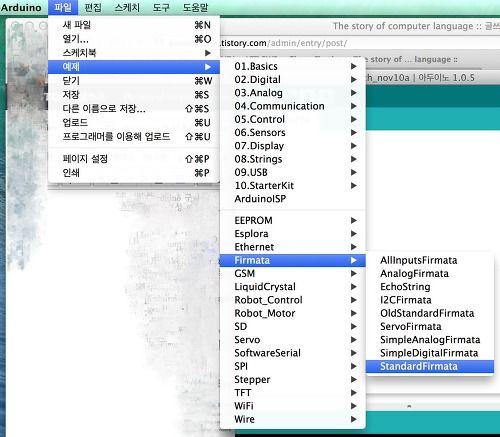Screen dimensions: 500x437
Task: Choose 열기... menu entry
Action: click(134, 39)
